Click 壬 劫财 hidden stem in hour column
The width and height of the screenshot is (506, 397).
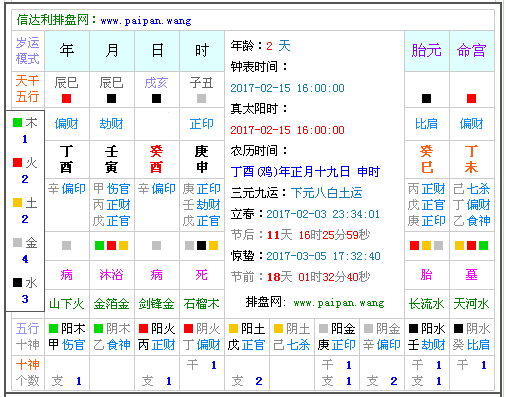click(x=201, y=205)
